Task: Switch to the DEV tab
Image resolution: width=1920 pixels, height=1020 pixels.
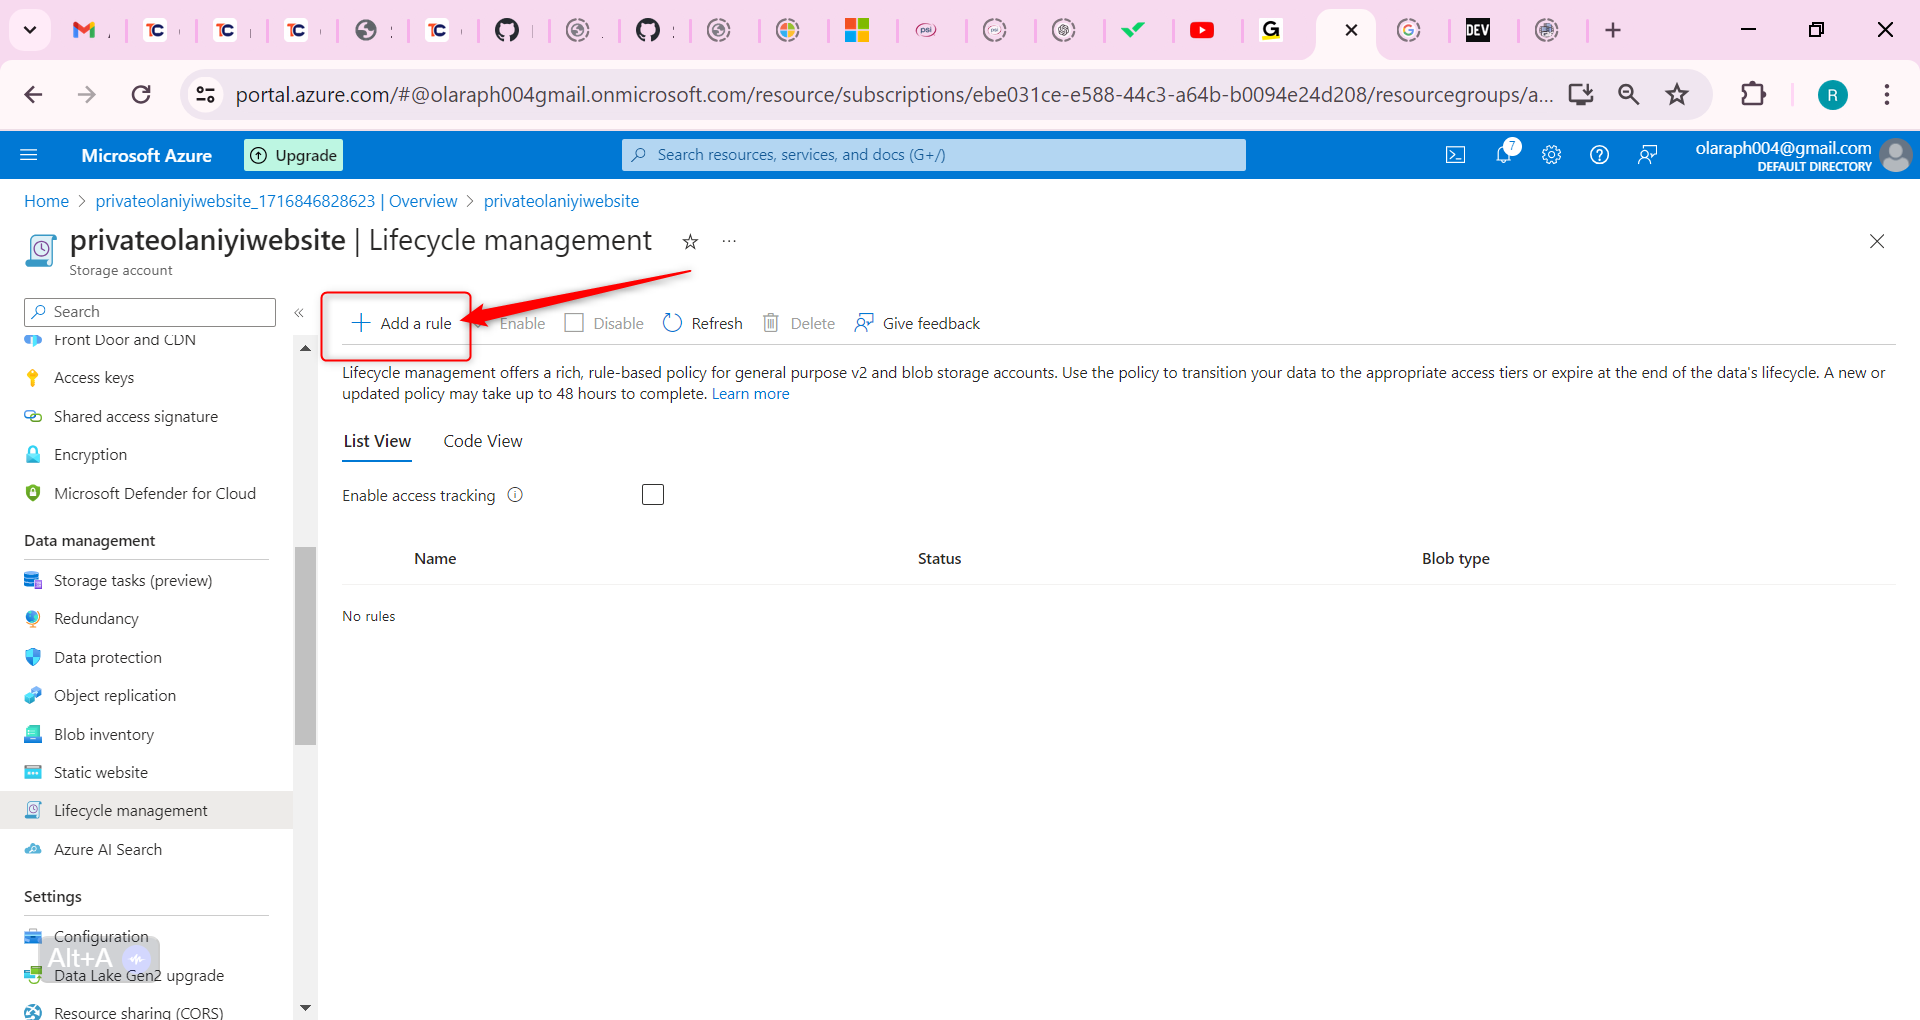Action: (x=1477, y=30)
